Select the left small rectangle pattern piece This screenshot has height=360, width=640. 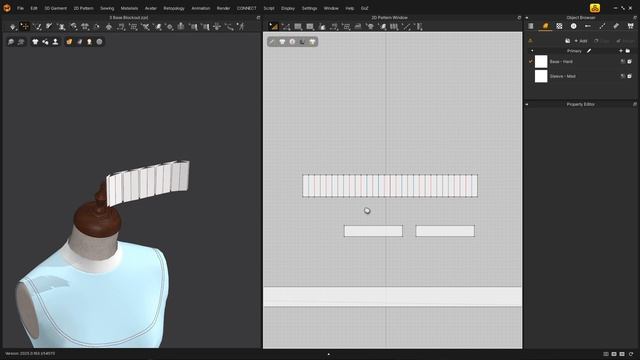tap(373, 231)
